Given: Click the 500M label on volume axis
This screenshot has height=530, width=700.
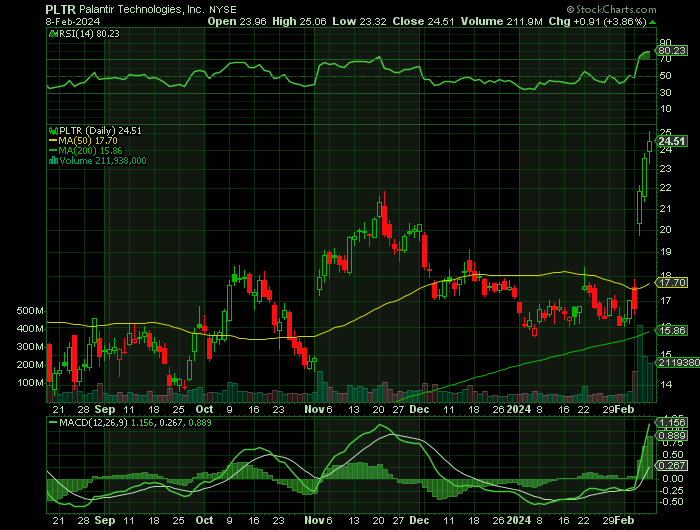Looking at the screenshot, I should click(x=30, y=311).
